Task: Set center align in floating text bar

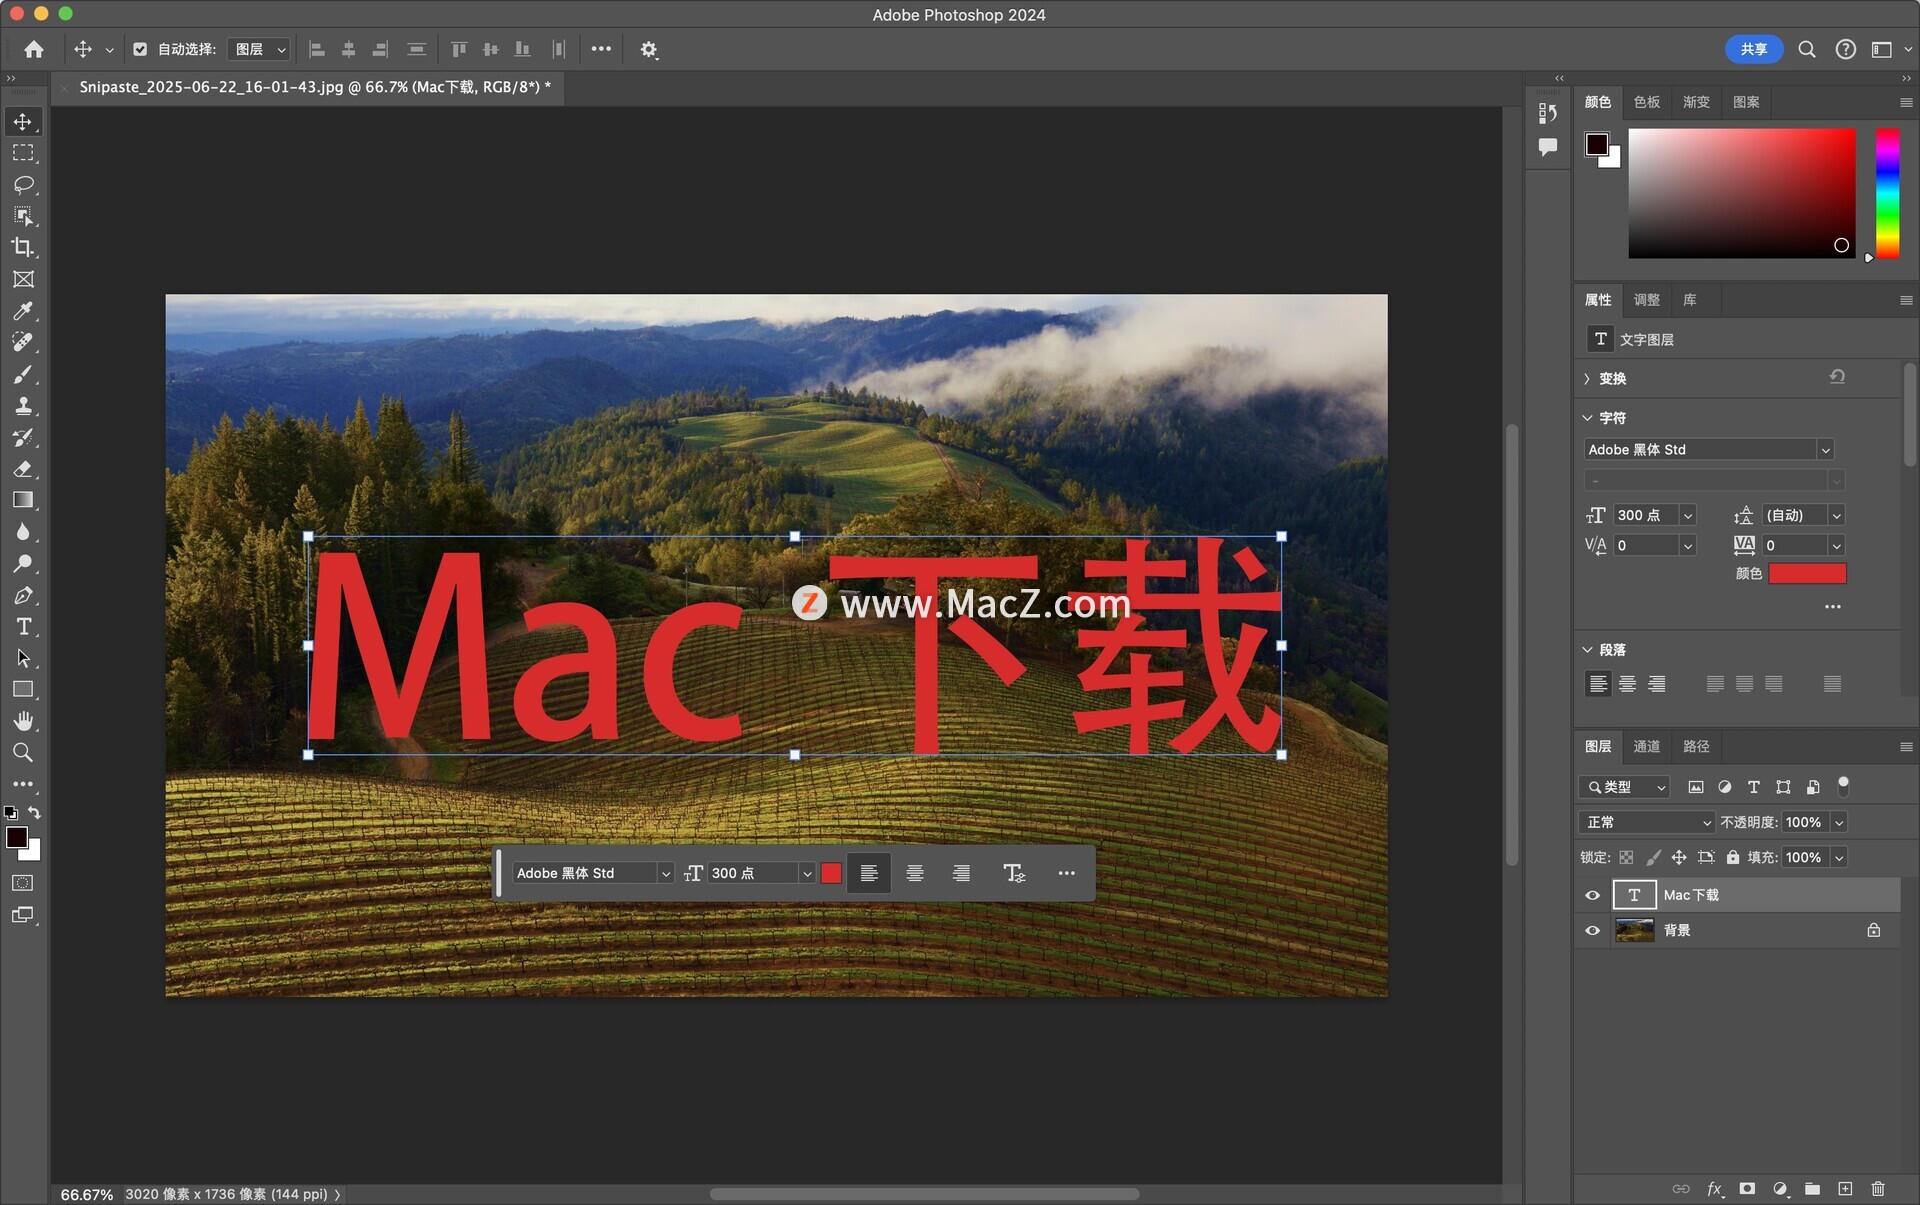Action: [915, 873]
